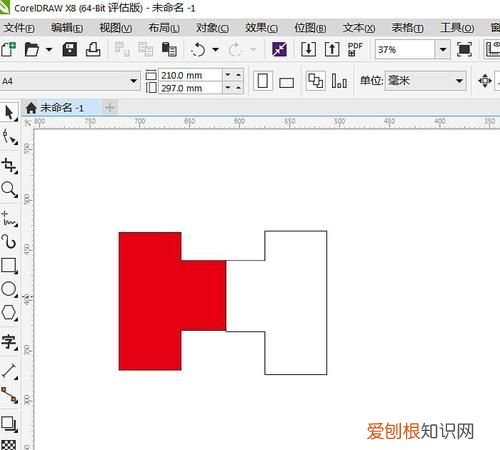This screenshot has height=450, width=500.
Task: Open the 效果 menu
Action: pyautogui.click(x=261, y=28)
